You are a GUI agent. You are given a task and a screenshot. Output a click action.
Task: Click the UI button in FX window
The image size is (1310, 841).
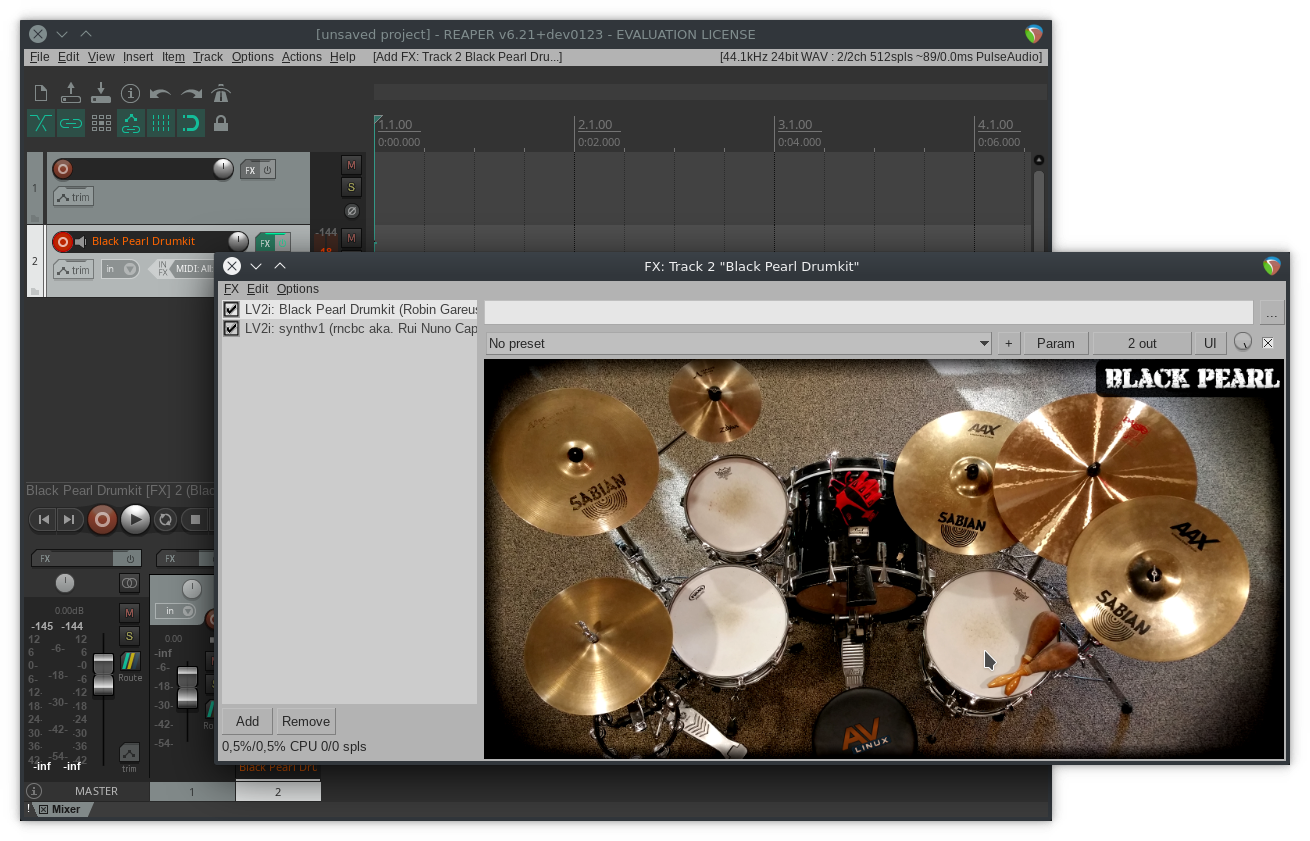pyautogui.click(x=1210, y=343)
